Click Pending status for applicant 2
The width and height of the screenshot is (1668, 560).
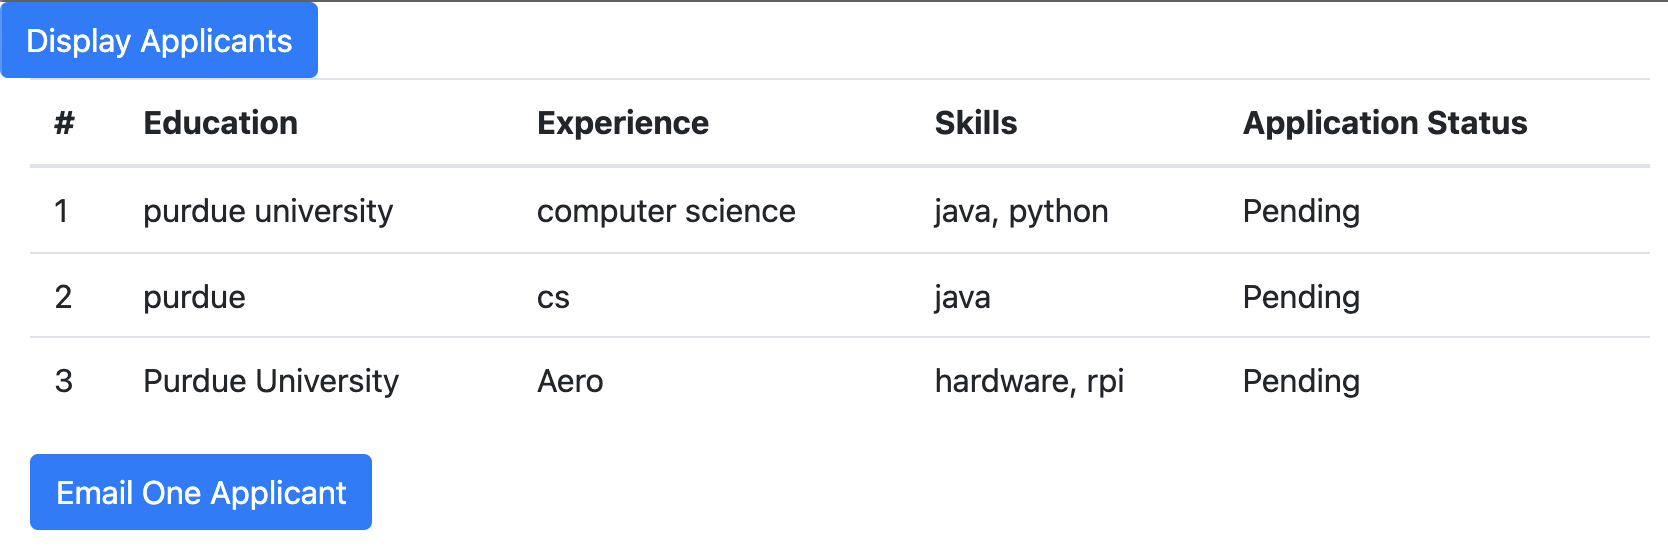click(x=1301, y=297)
